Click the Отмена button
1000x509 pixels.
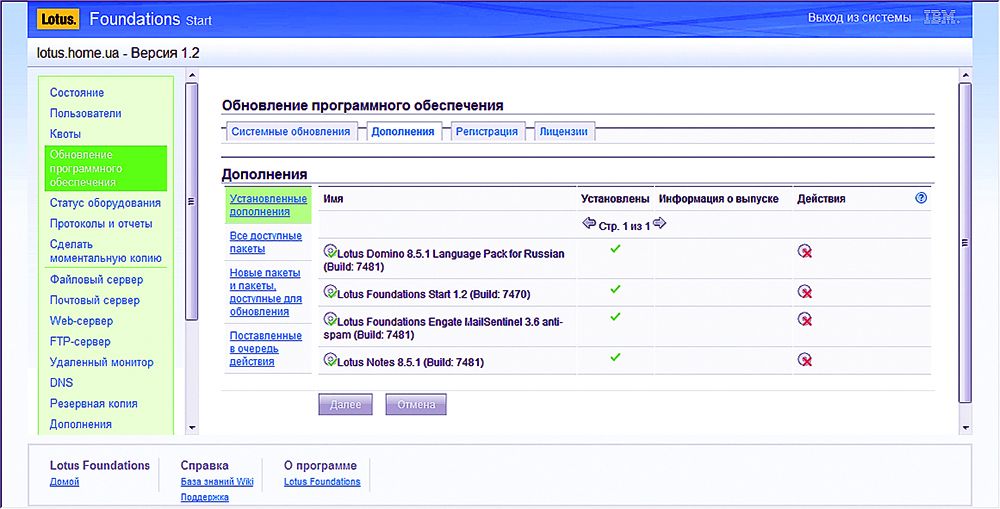click(x=416, y=404)
